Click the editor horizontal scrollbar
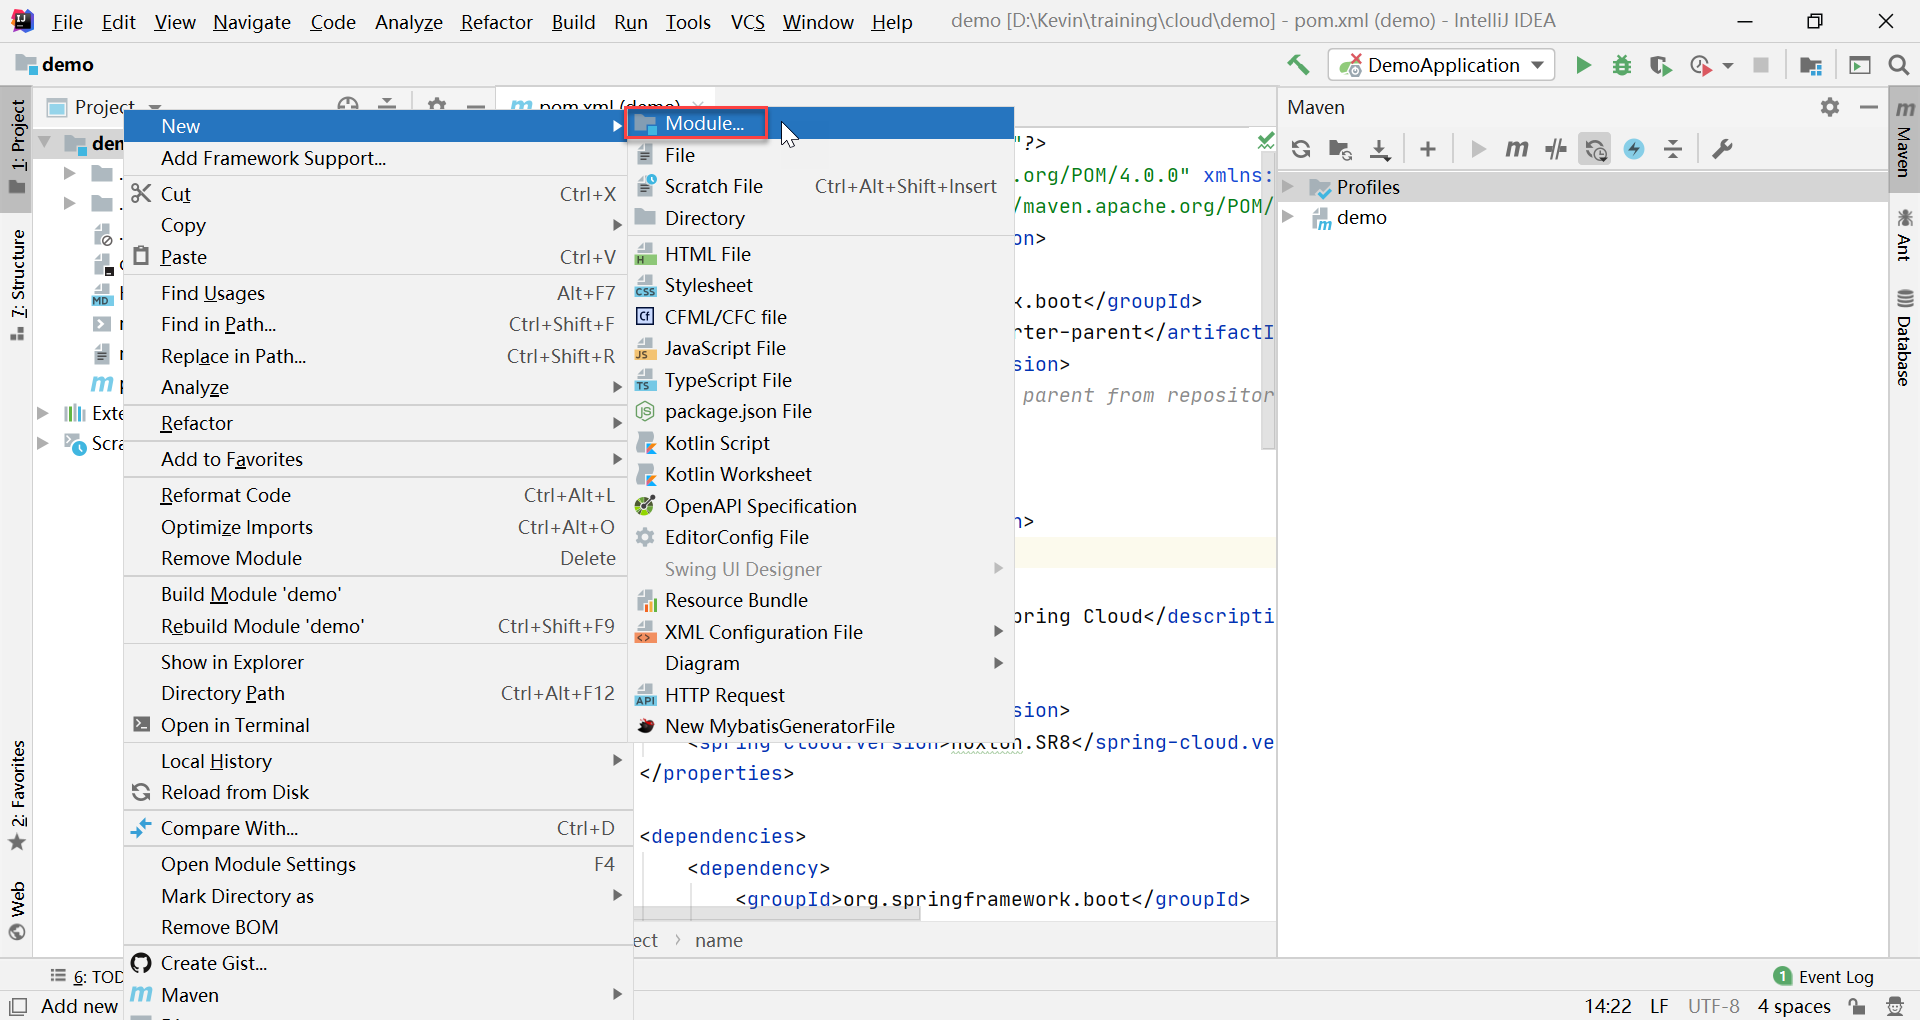Screen dimensions: 1920x1020 tap(776, 914)
